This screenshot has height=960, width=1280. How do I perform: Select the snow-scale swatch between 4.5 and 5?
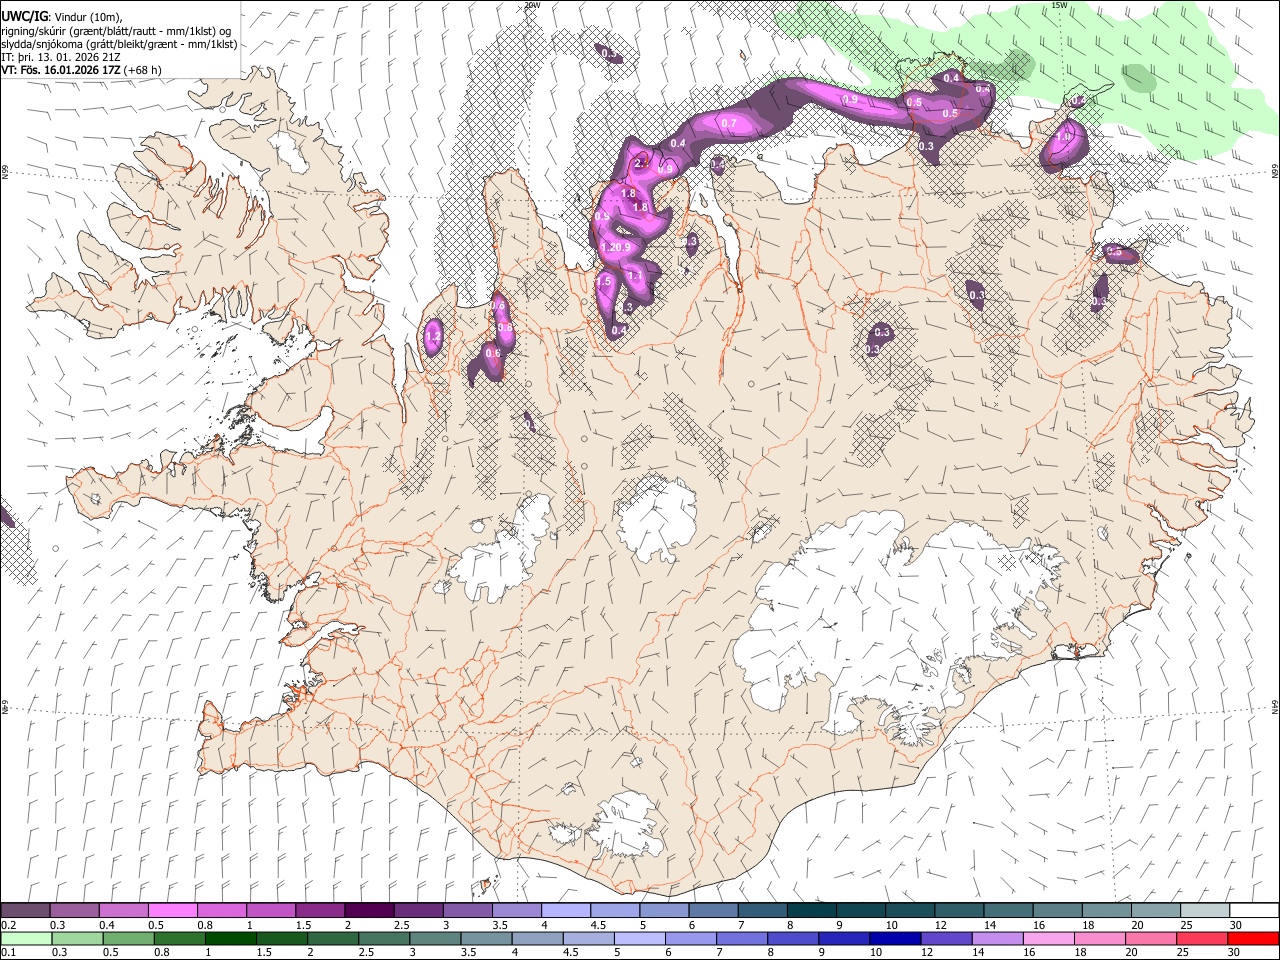click(x=614, y=910)
